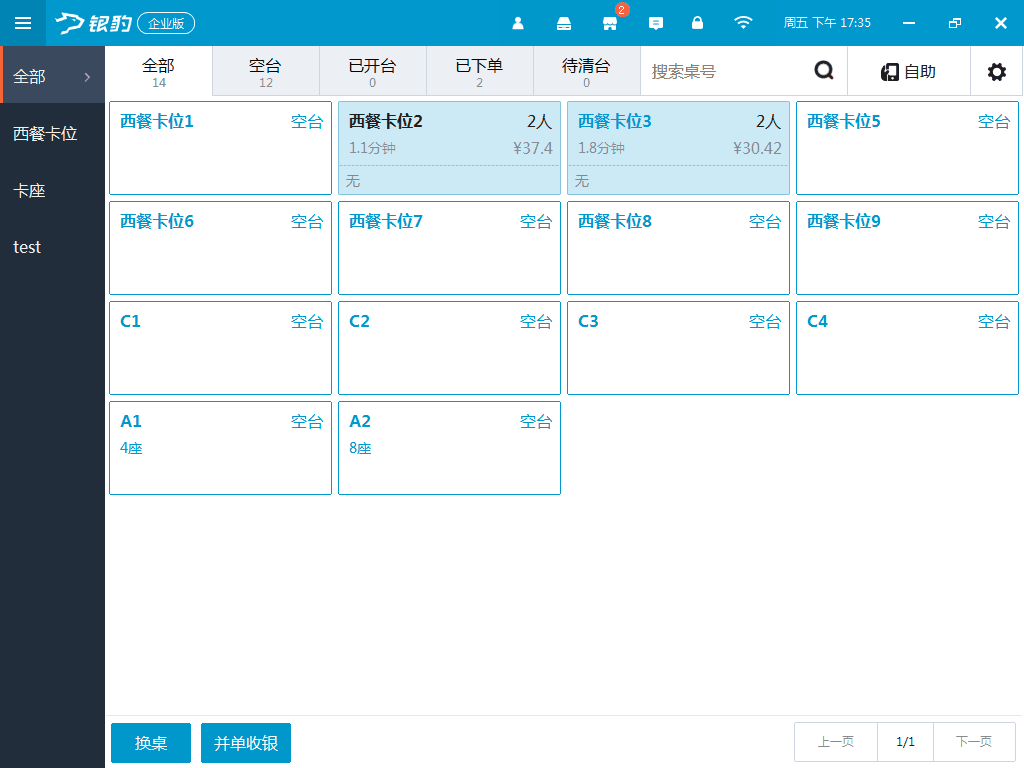Open table C3
Viewport: 1024px width, 768px height.
click(x=679, y=348)
